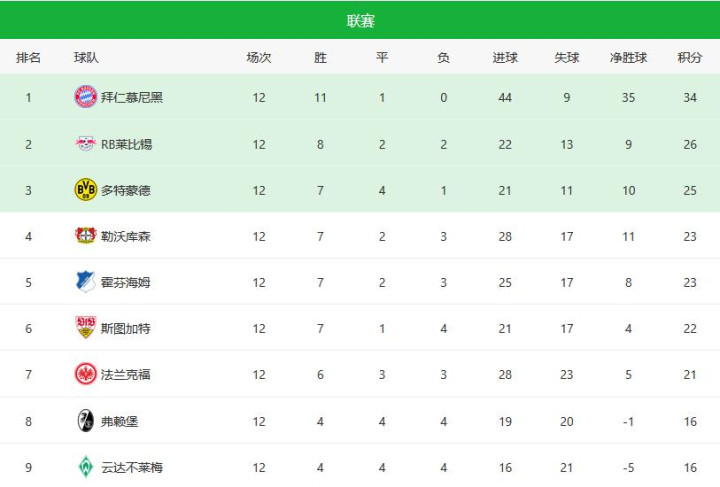This screenshot has width=720, height=487.
Task: Select the 联赛 tab header
Action: click(360, 21)
